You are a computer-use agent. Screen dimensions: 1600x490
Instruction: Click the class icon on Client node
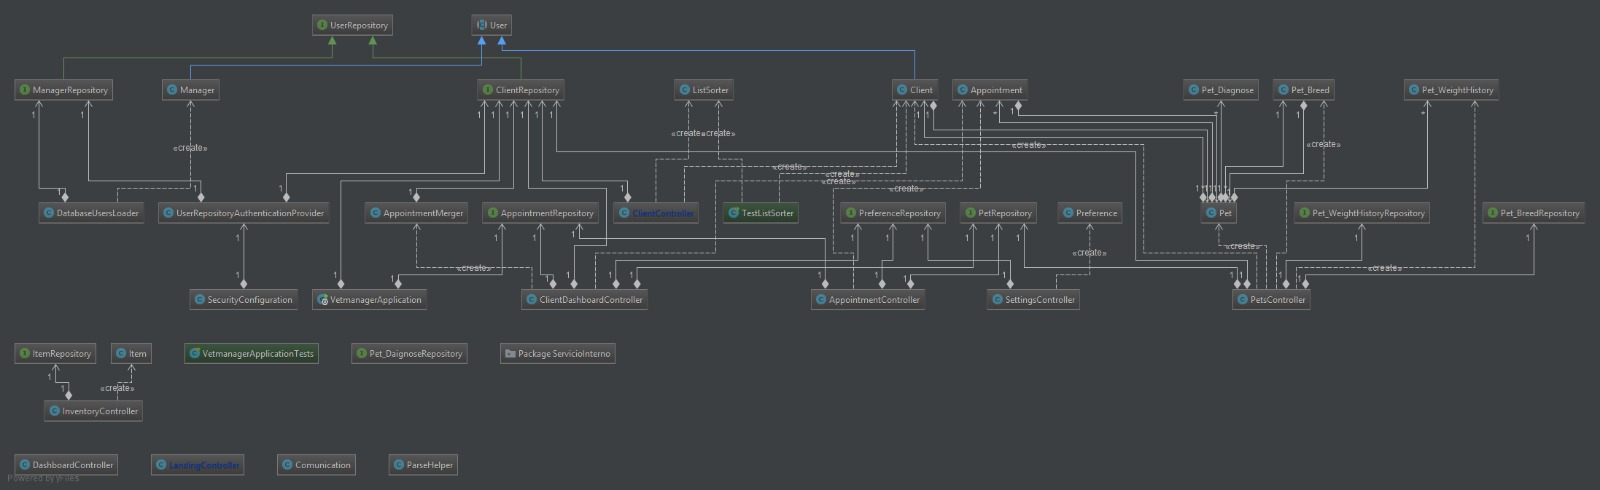tap(901, 90)
